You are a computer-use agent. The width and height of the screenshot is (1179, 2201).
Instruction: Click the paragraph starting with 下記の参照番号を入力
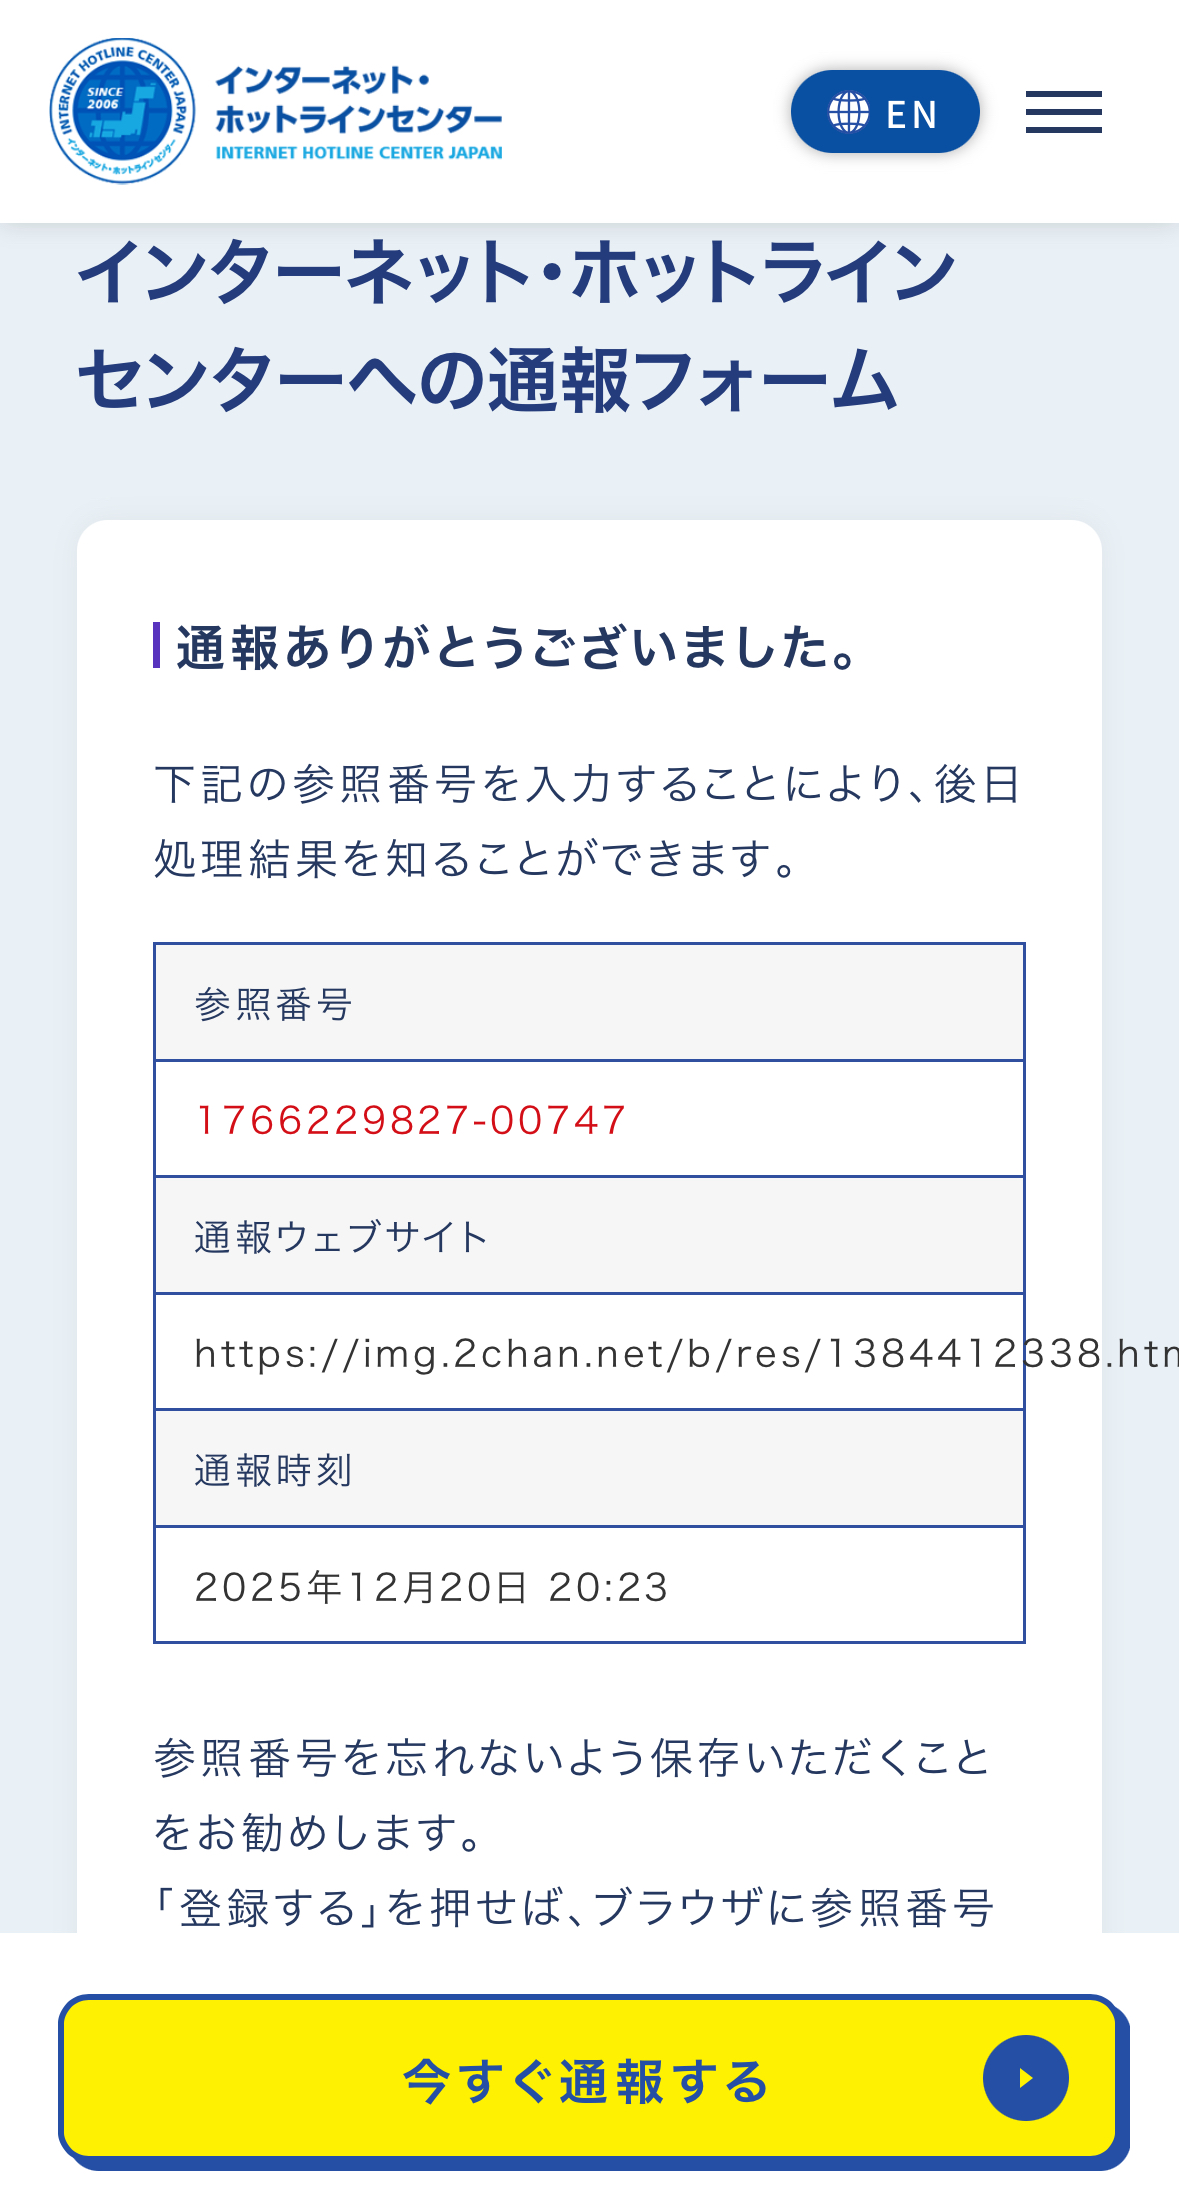click(588, 821)
